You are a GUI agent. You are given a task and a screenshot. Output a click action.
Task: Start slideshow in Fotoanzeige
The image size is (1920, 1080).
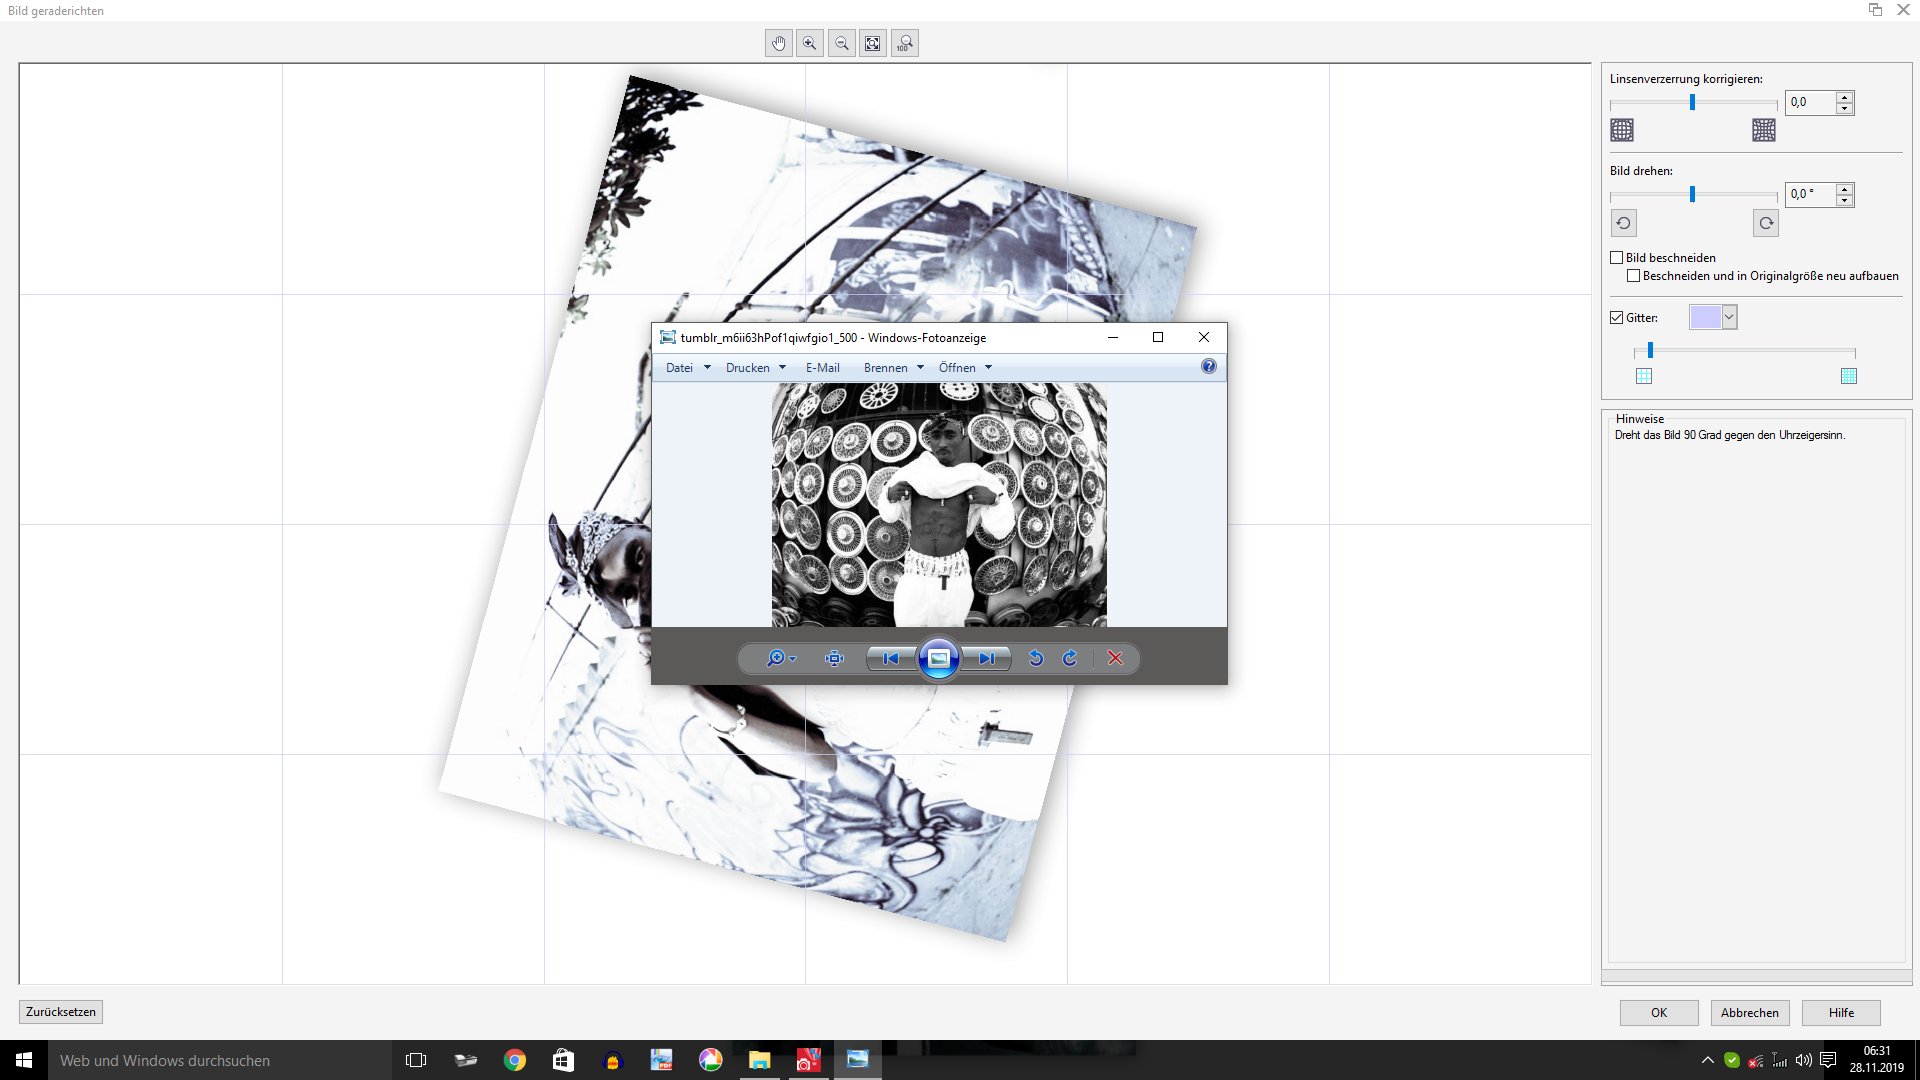point(939,658)
